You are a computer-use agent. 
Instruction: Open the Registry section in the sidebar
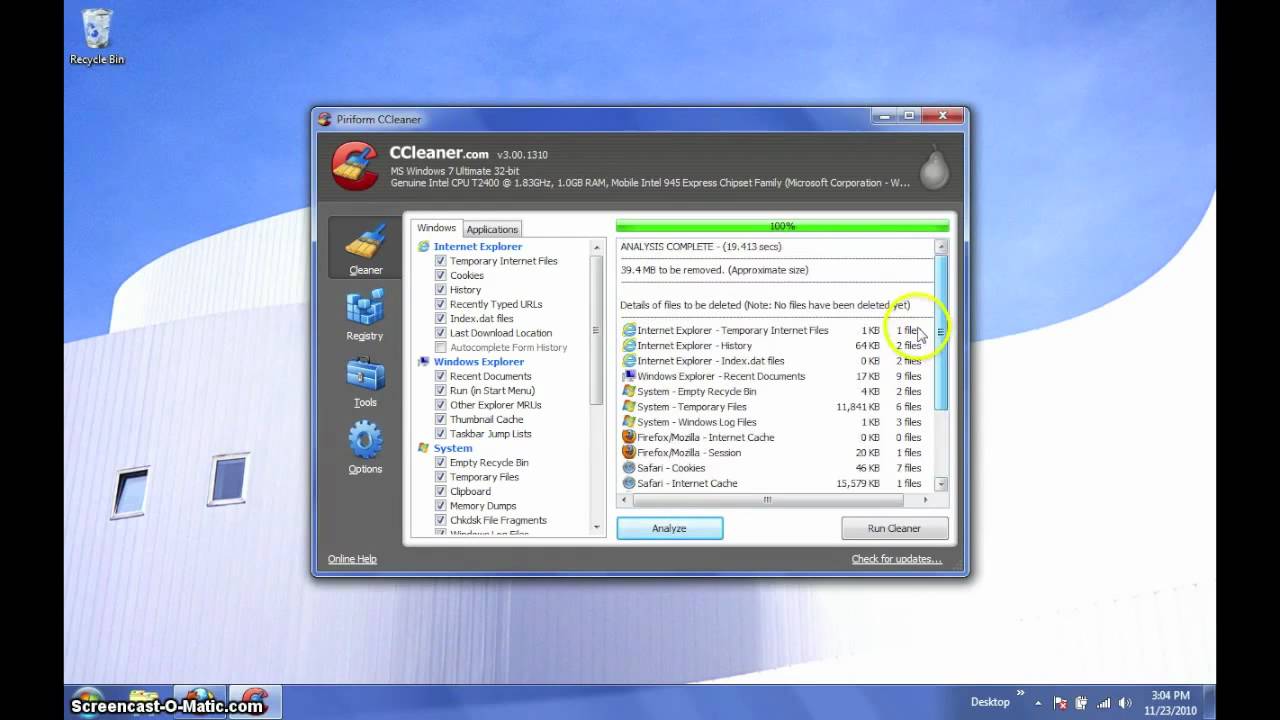pyautogui.click(x=365, y=315)
